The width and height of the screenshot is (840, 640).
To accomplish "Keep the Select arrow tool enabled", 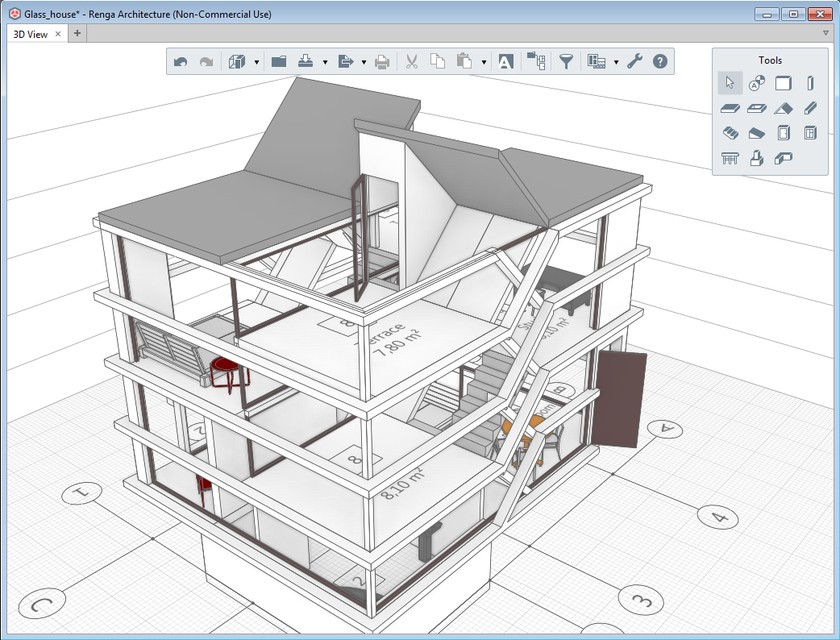I will click(729, 83).
